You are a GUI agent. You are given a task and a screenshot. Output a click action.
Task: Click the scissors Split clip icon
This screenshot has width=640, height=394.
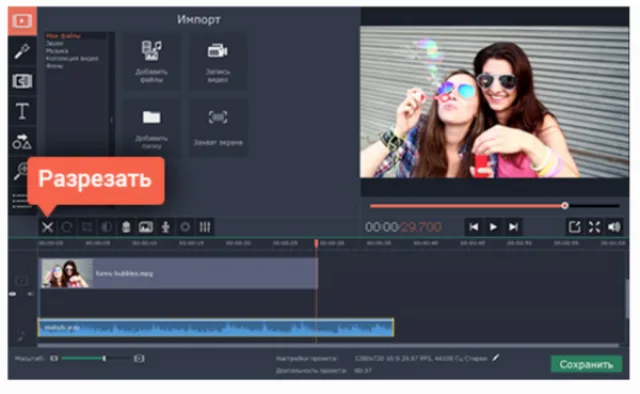point(47,227)
